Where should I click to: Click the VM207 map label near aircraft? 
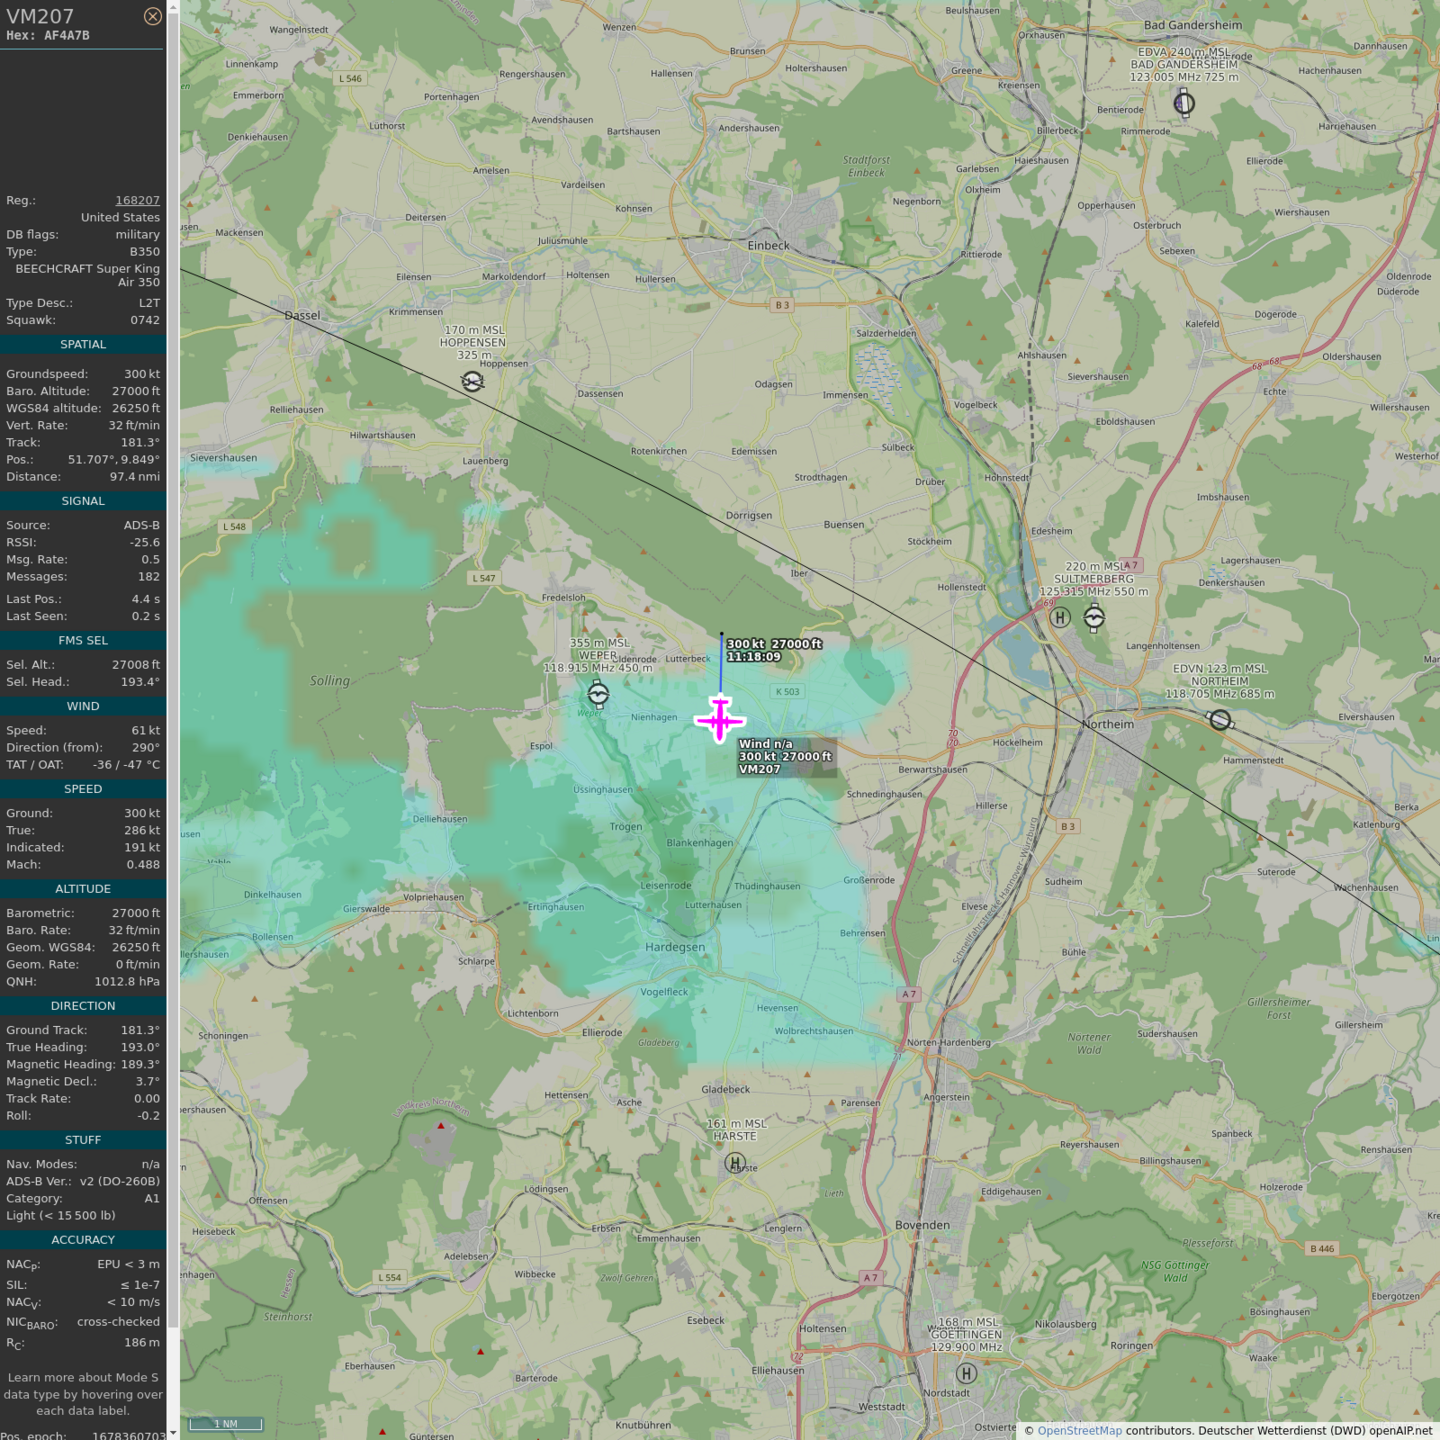pyautogui.click(x=760, y=769)
